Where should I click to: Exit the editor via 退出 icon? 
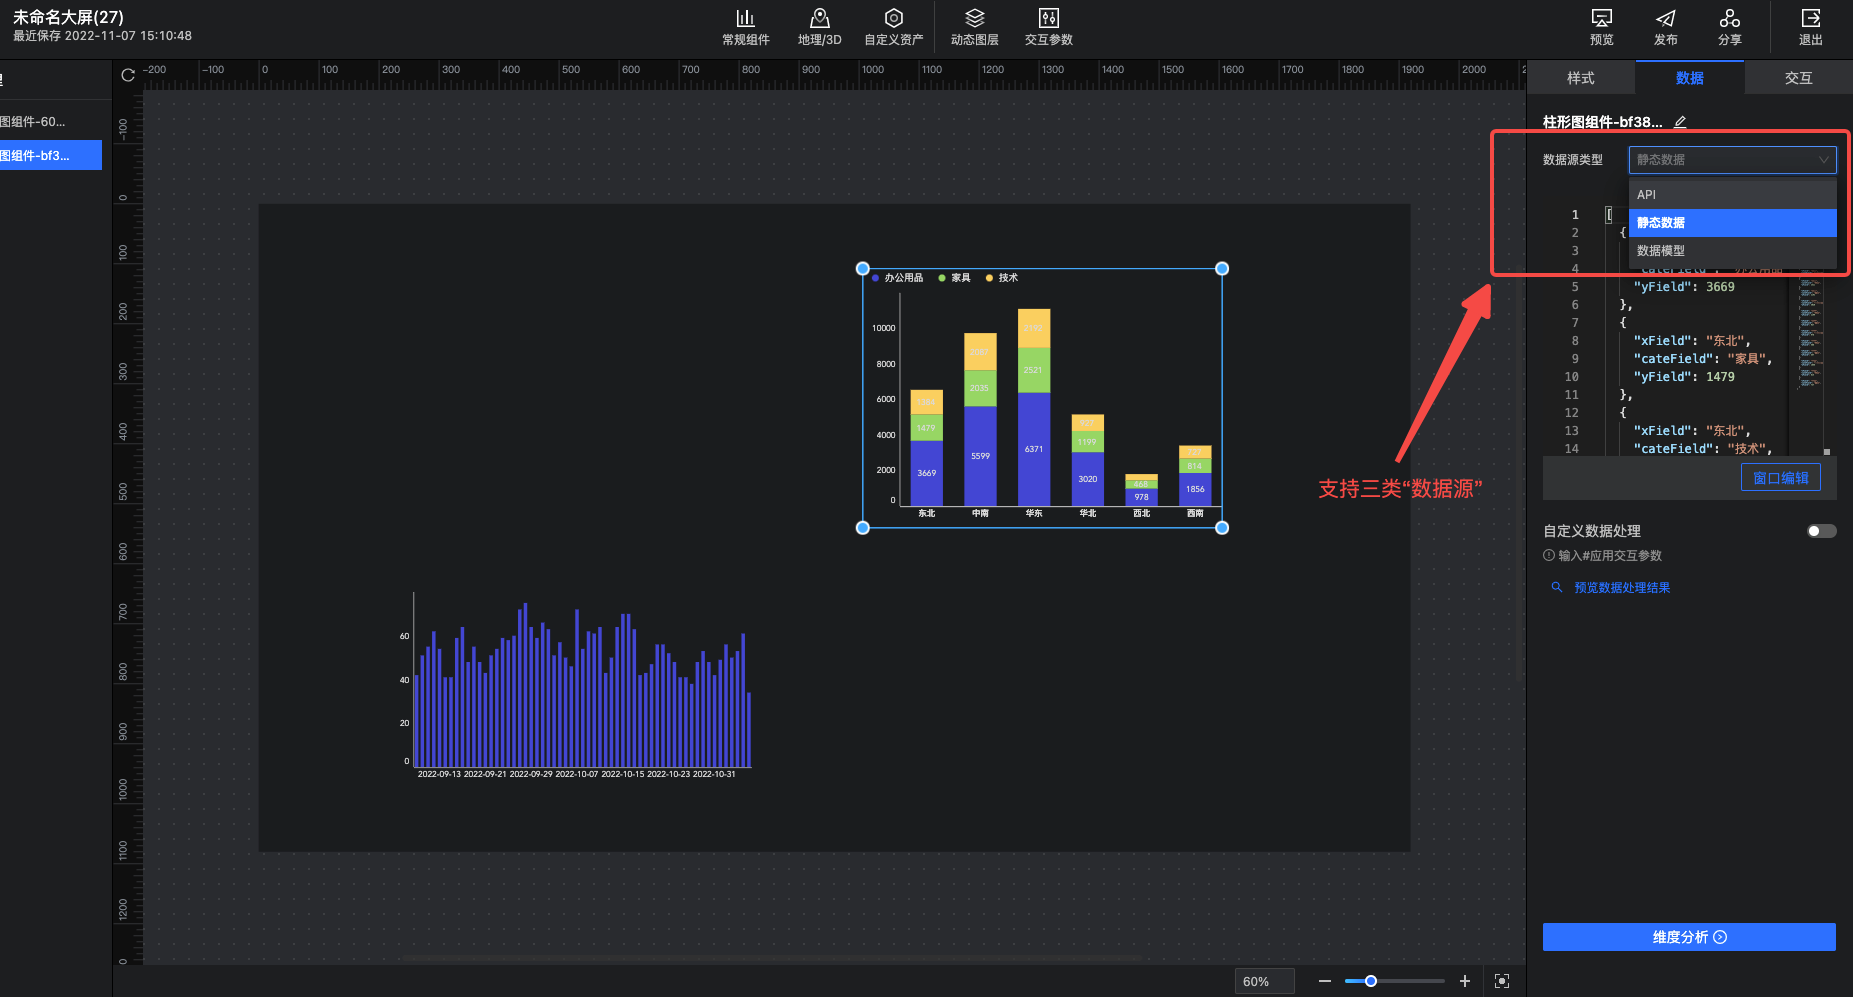(x=1810, y=19)
